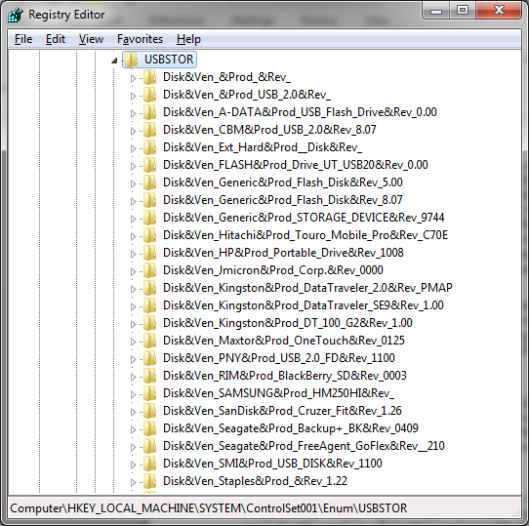529x526 pixels.
Task: Select Disk&Ven_HP&Prod_Portable_Drive&Rev_1008 key name
Action: pos(283,253)
